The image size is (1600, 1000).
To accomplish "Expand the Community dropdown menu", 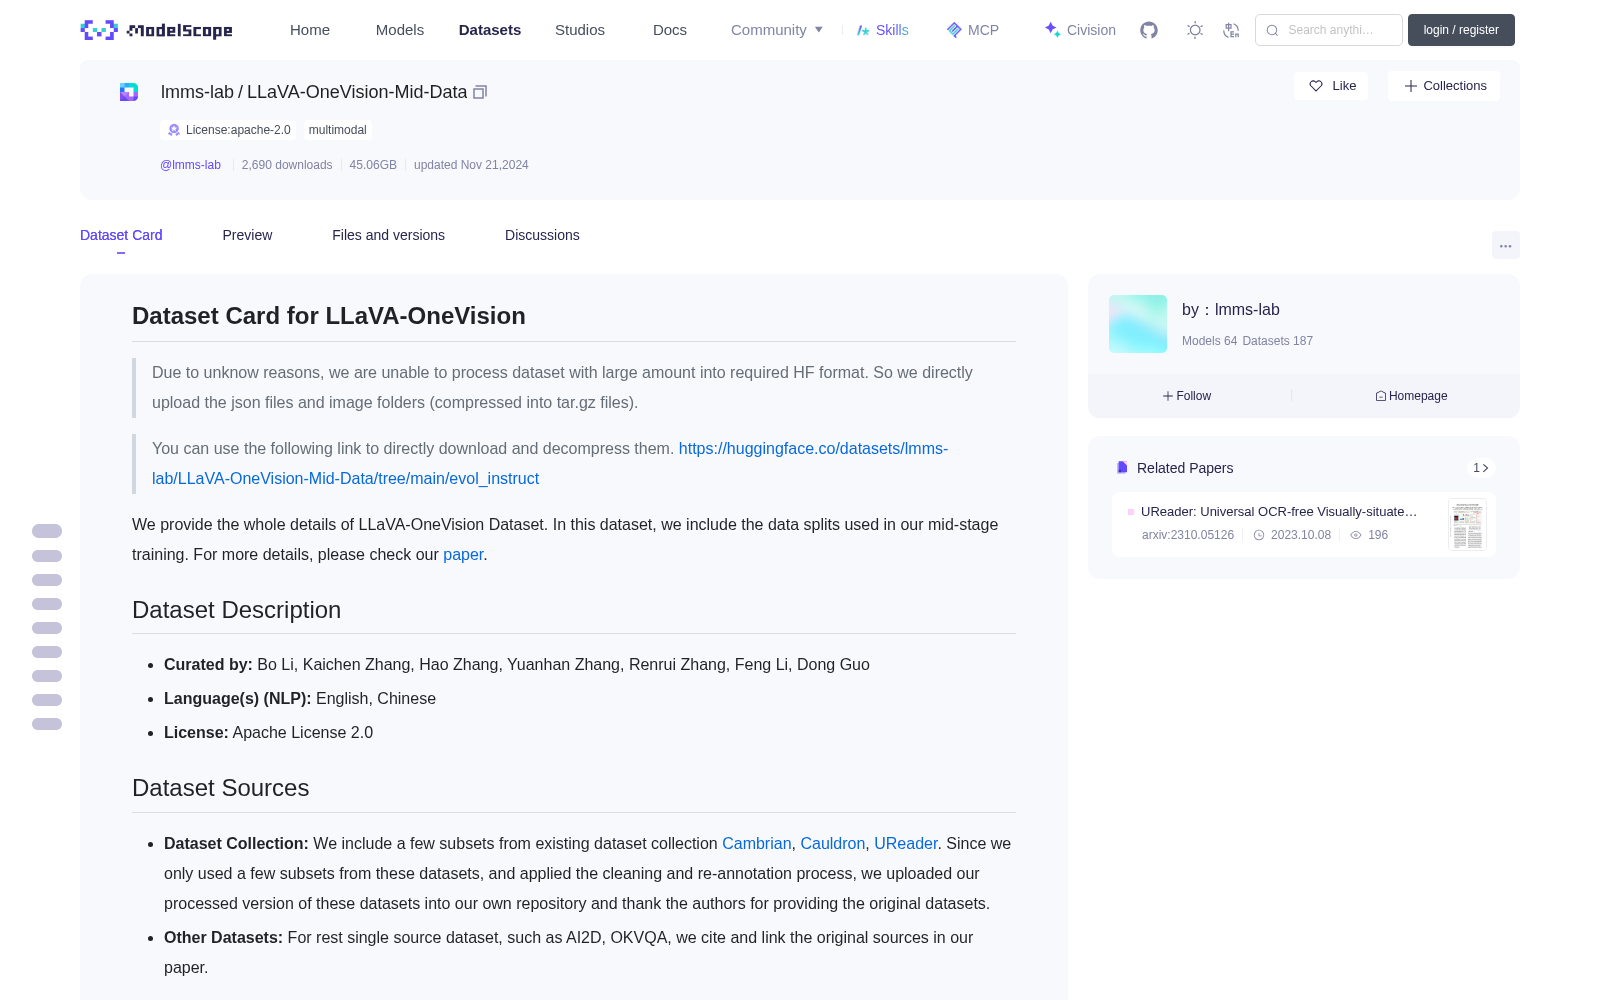I will (777, 30).
